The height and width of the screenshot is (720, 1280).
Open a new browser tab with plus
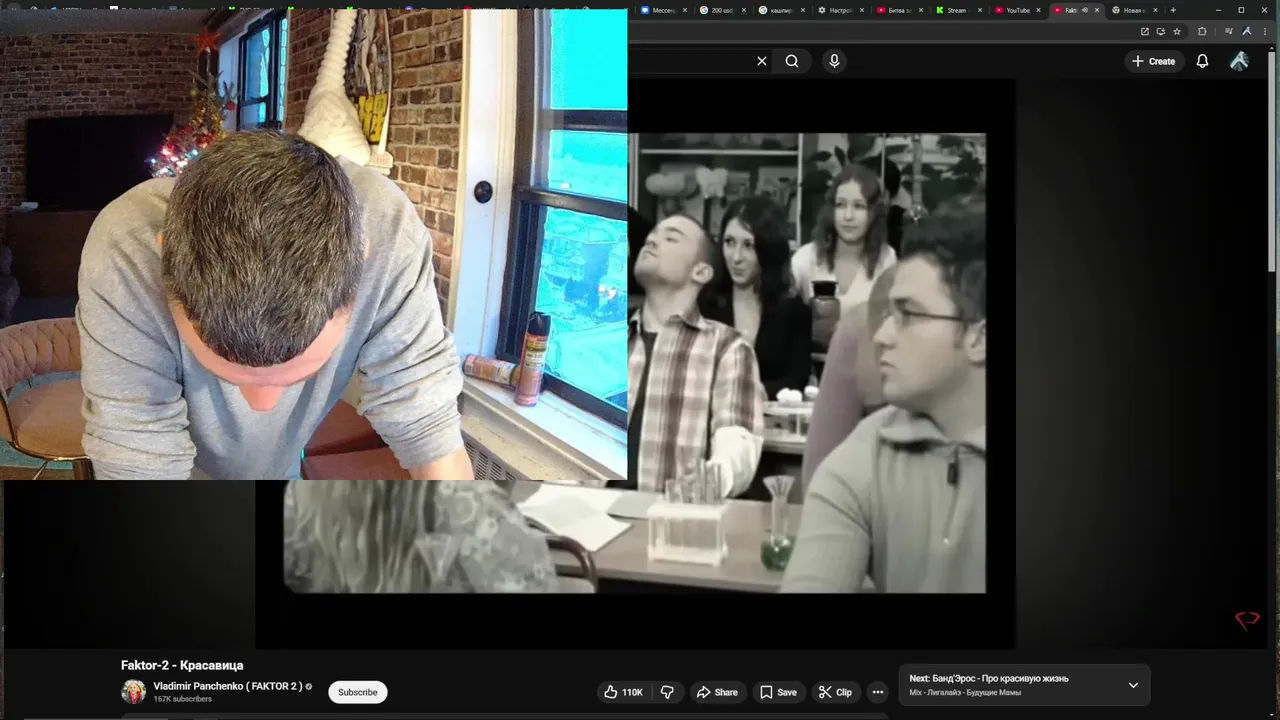click(x=1173, y=10)
